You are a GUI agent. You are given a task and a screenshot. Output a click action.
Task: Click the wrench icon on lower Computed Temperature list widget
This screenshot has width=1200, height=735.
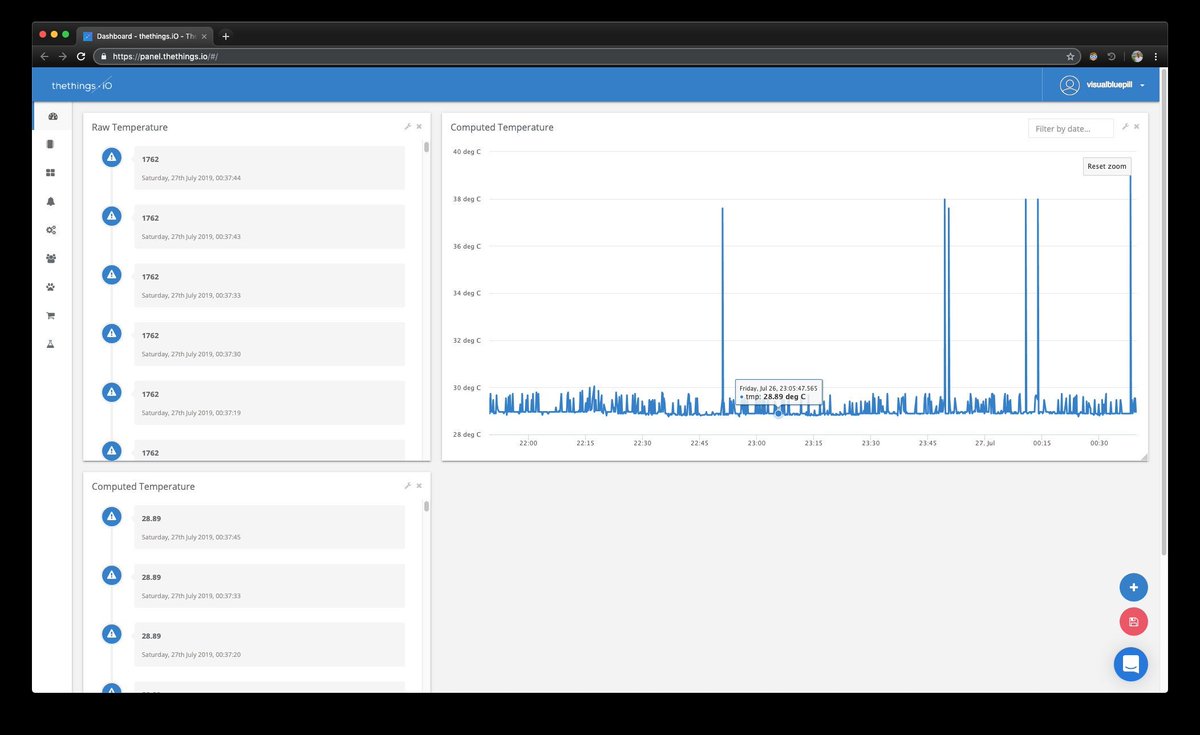[x=407, y=486]
